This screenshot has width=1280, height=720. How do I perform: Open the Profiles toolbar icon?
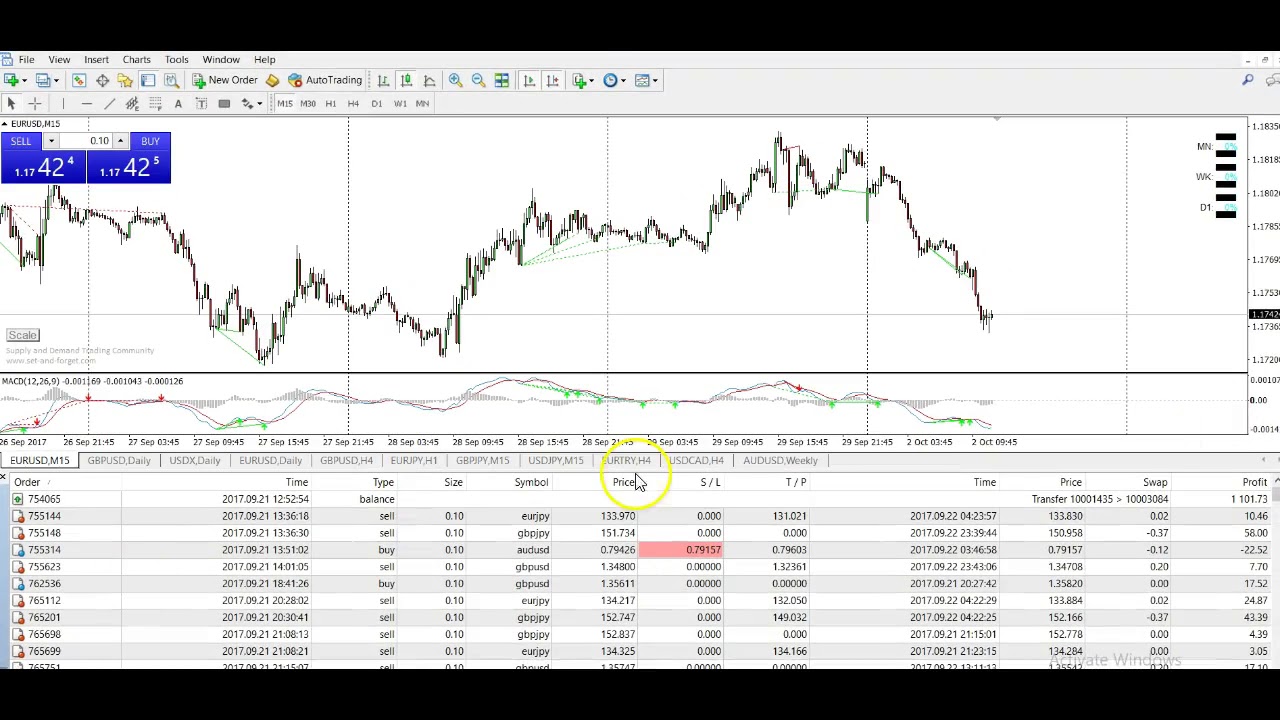42,80
